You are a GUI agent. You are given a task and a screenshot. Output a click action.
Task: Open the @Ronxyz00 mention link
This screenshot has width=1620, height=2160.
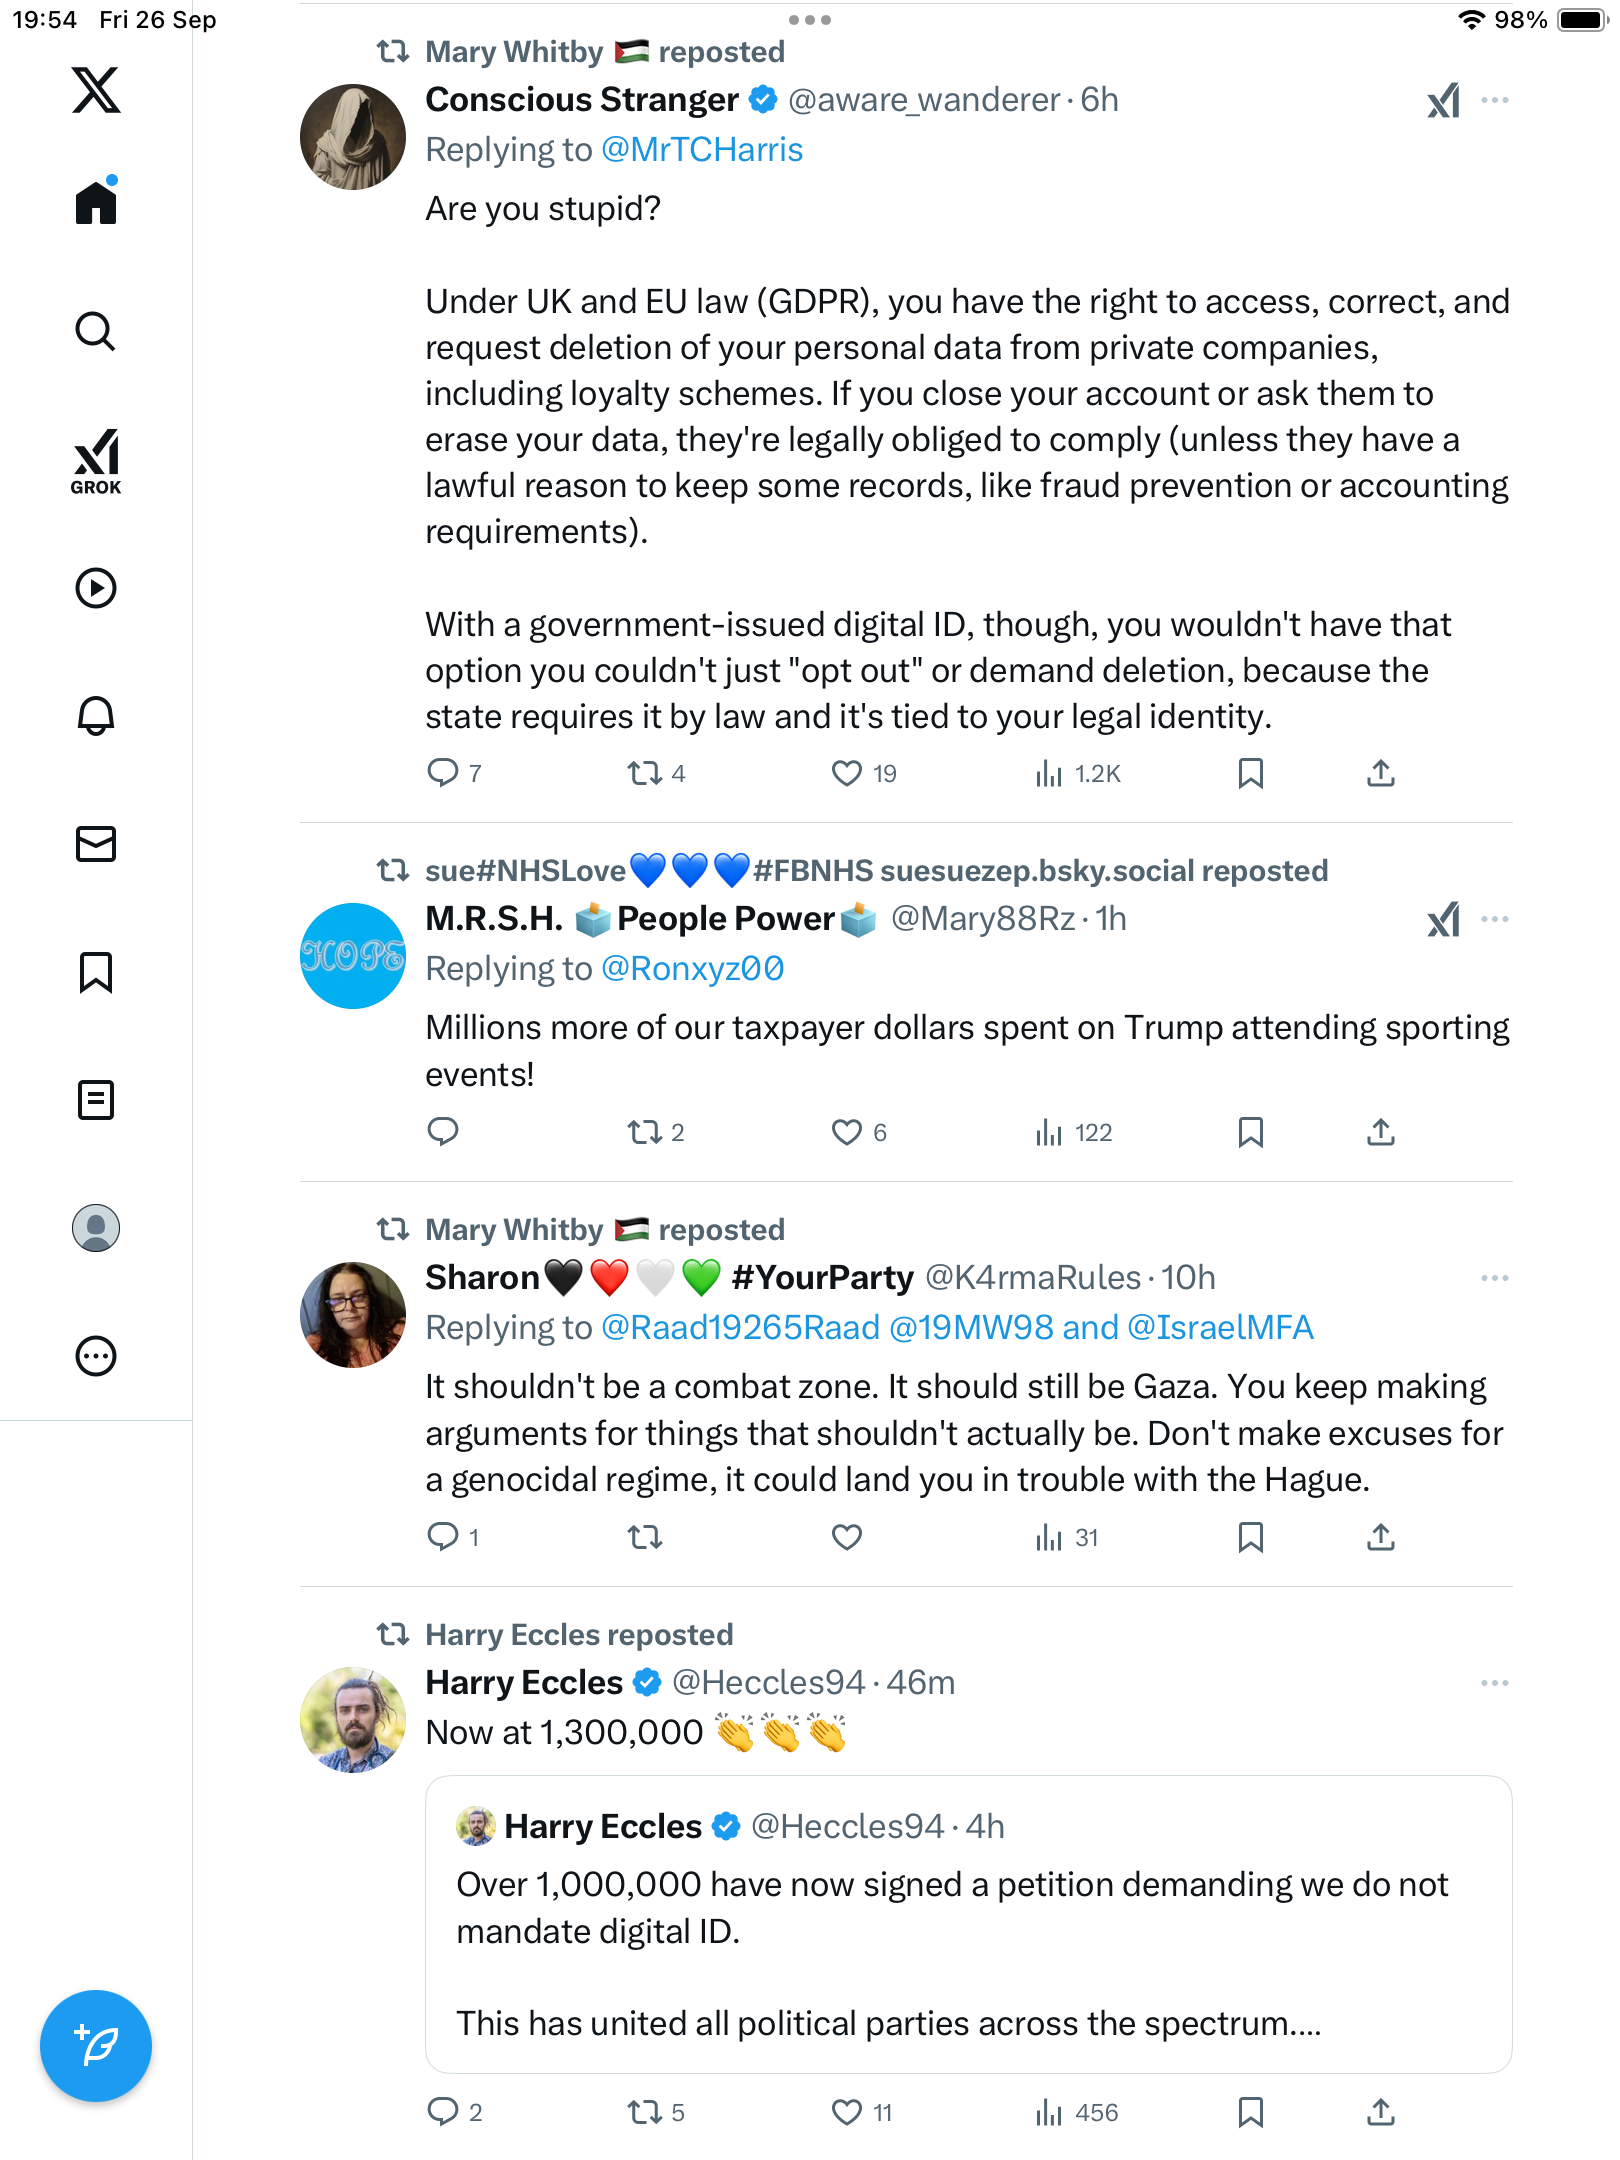pos(693,969)
